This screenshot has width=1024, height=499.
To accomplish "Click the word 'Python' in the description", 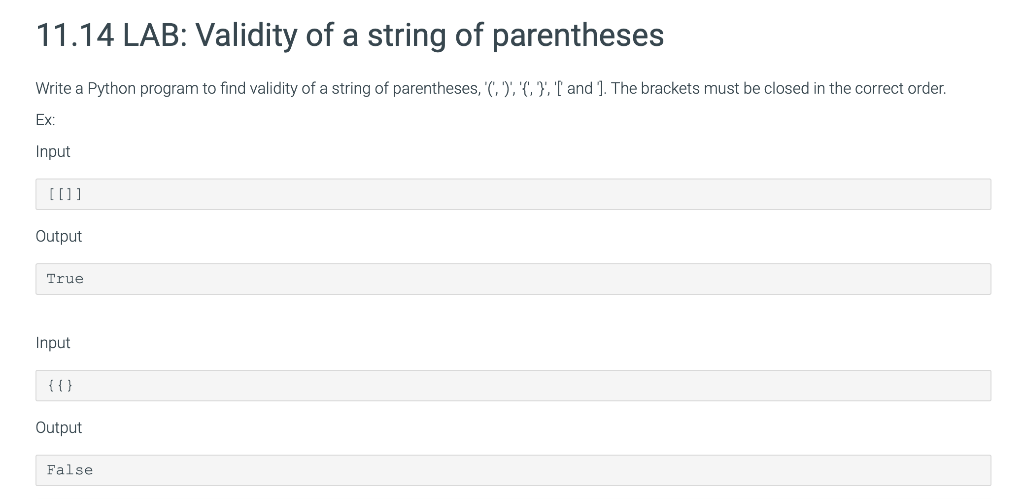I will [112, 88].
